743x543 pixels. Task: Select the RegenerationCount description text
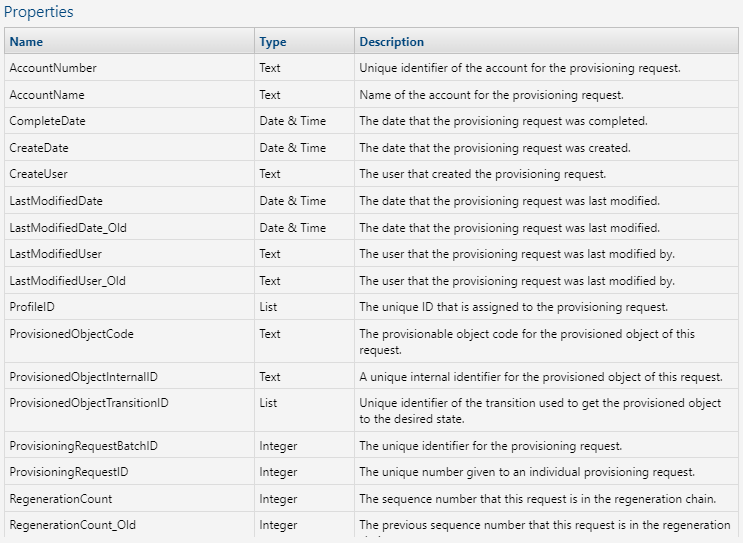click(x=535, y=499)
